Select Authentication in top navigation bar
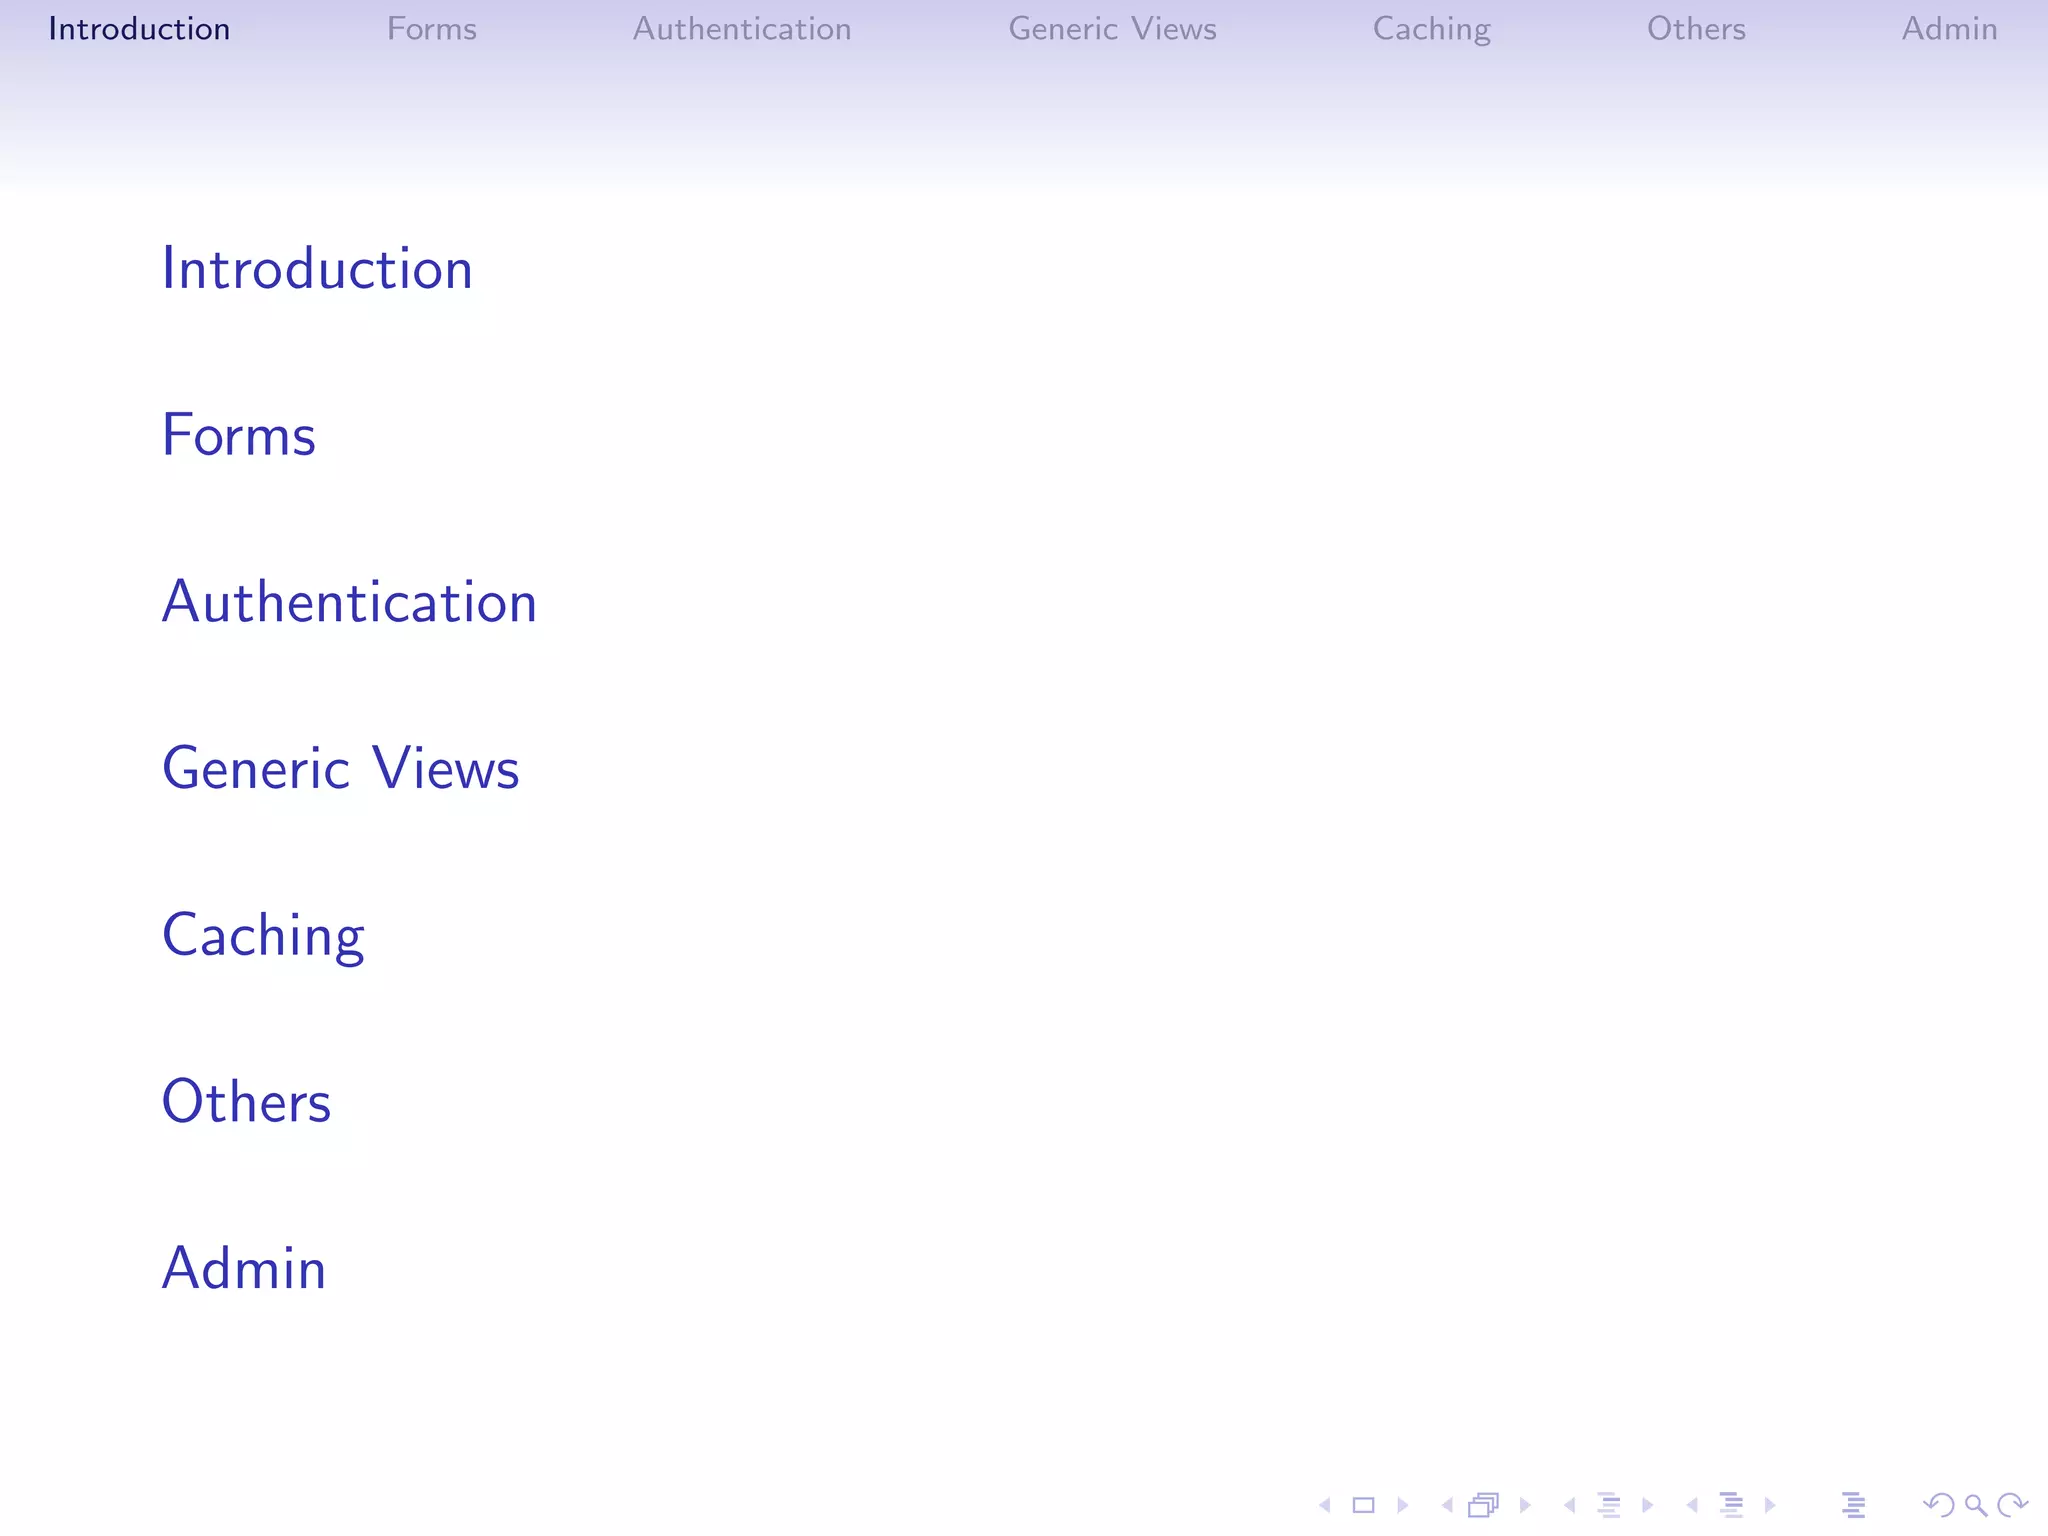This screenshot has width=2048, height=1536. [742, 29]
